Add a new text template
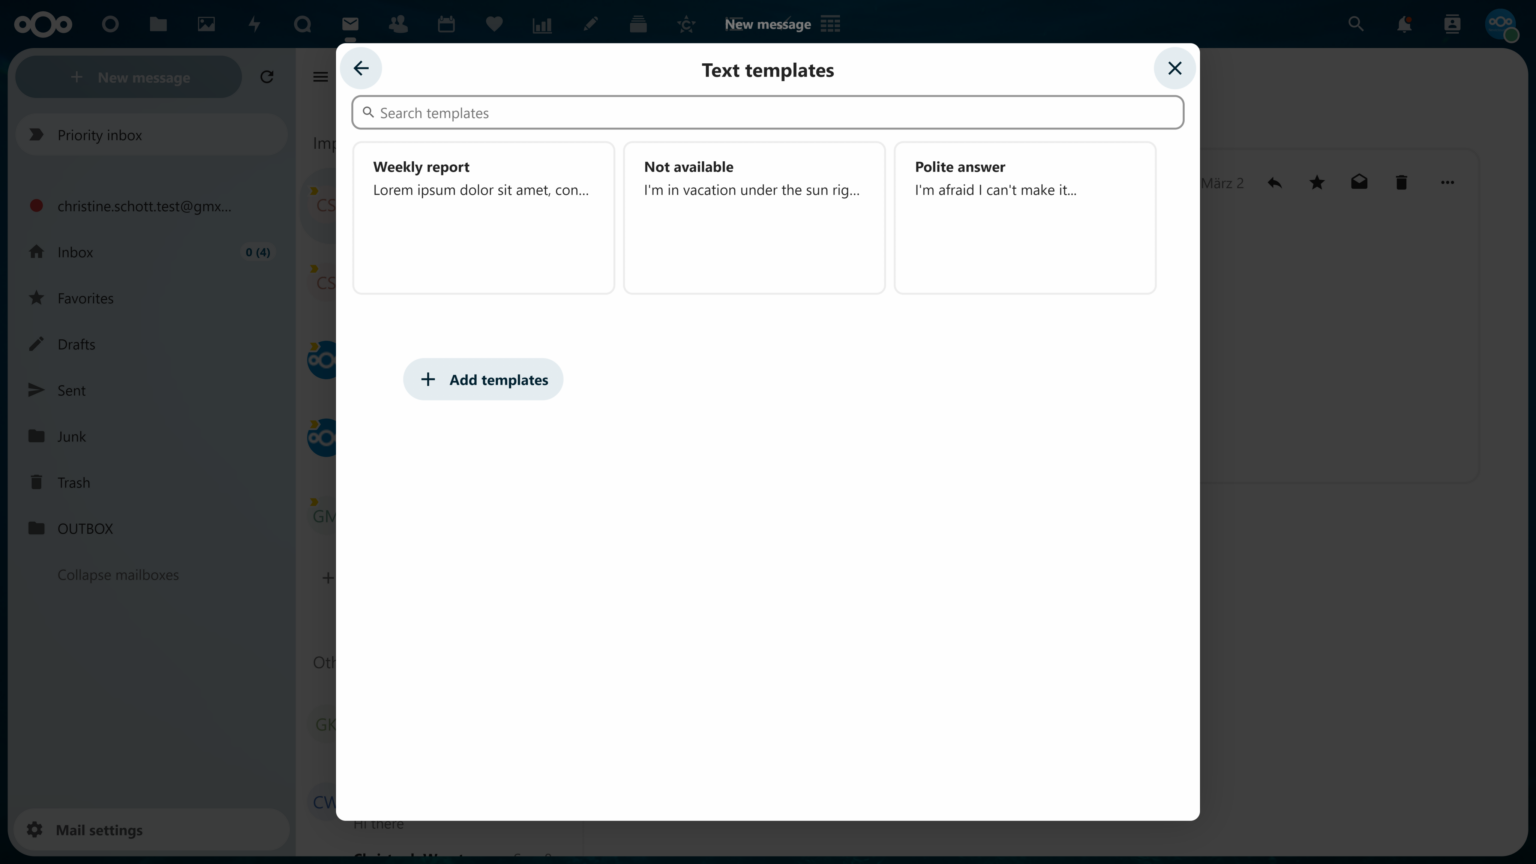The height and width of the screenshot is (864, 1536). (x=483, y=379)
